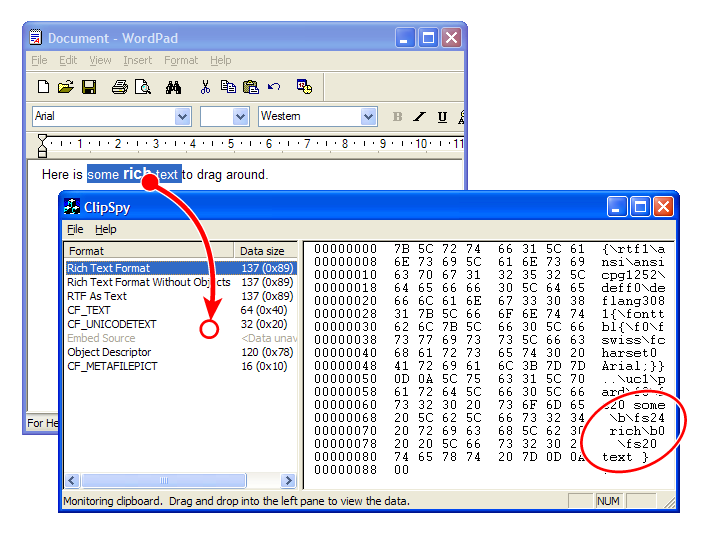Viewport: 701px width, 536px height.
Task: Open WordPad's Format menu
Action: point(181,61)
